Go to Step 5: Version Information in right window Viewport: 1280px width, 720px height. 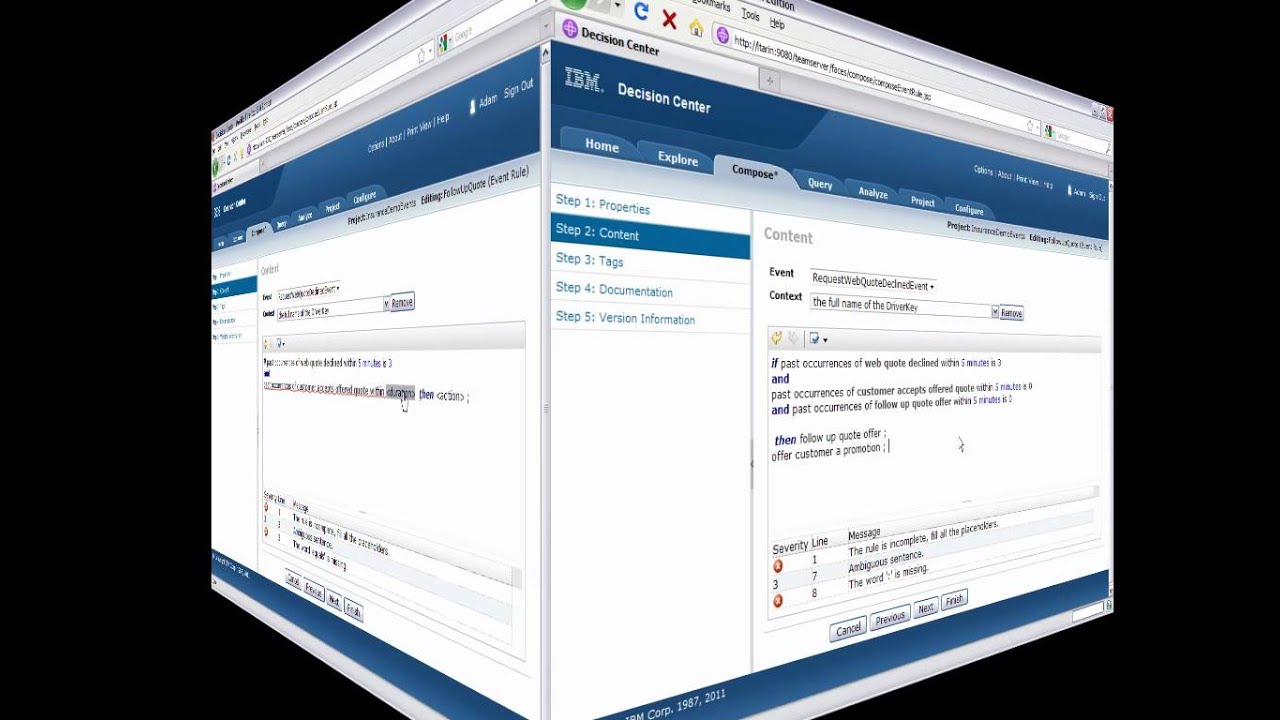pos(626,318)
